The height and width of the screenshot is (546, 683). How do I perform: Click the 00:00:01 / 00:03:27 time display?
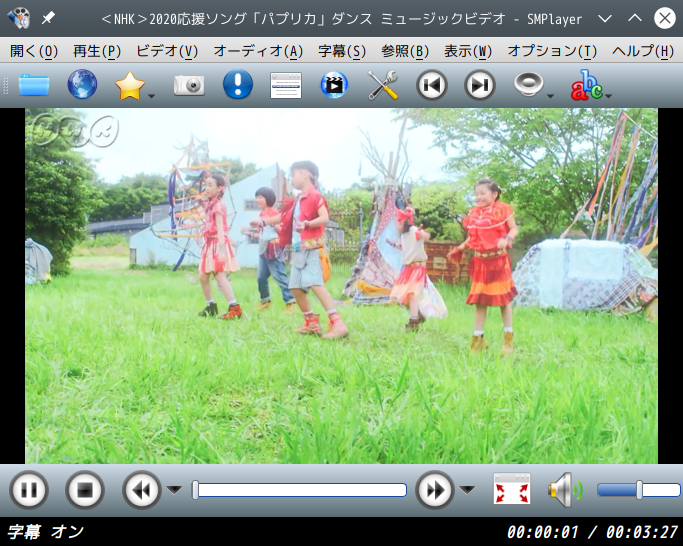tap(592, 532)
